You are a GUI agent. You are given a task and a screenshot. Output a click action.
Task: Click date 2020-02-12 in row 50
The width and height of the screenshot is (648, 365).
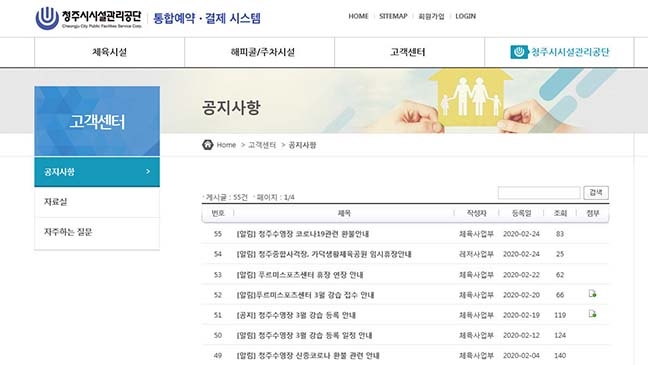521,335
